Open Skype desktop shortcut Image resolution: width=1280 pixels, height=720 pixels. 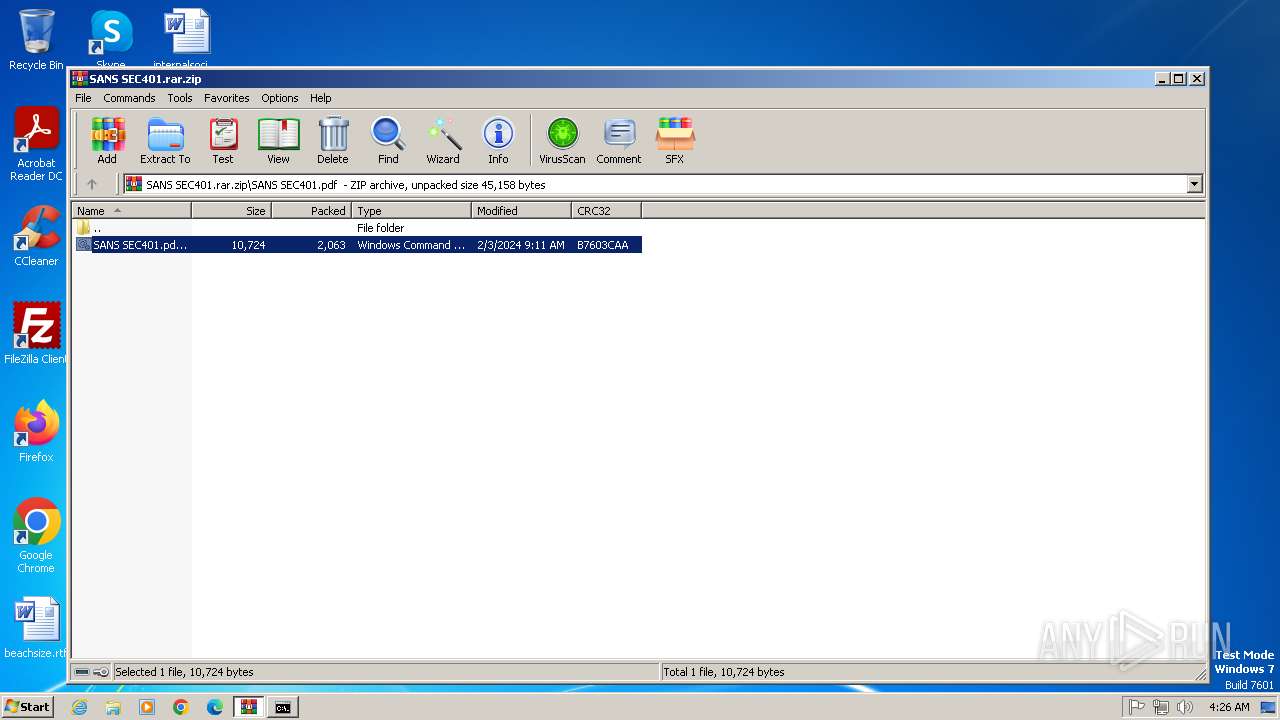[x=110, y=40]
